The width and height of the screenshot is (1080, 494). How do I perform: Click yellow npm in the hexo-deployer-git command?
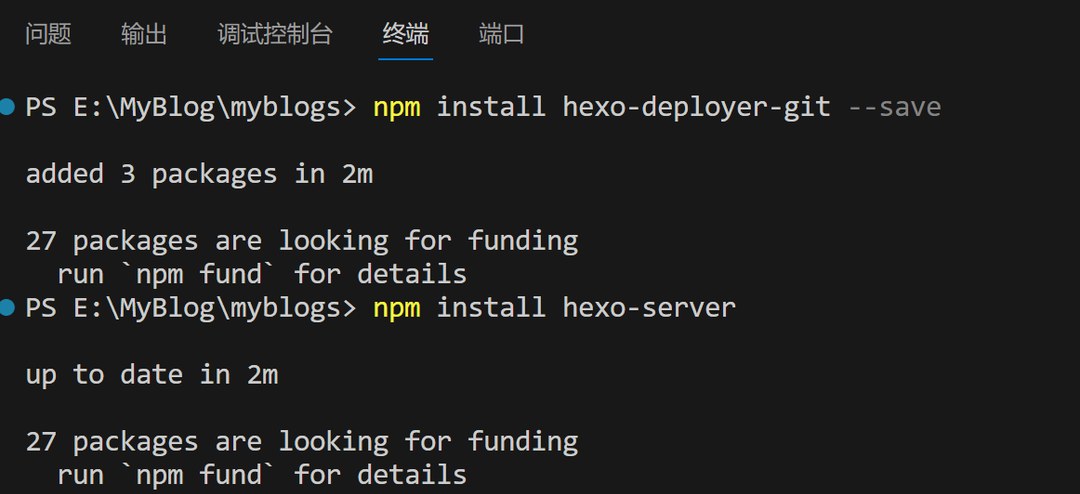click(396, 107)
